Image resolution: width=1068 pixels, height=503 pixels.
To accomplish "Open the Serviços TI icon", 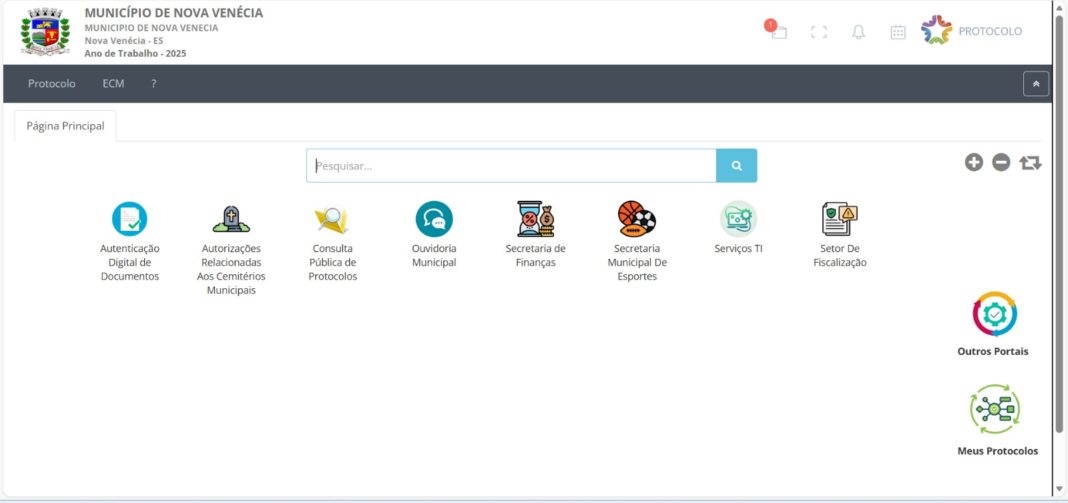I will click(x=738, y=219).
